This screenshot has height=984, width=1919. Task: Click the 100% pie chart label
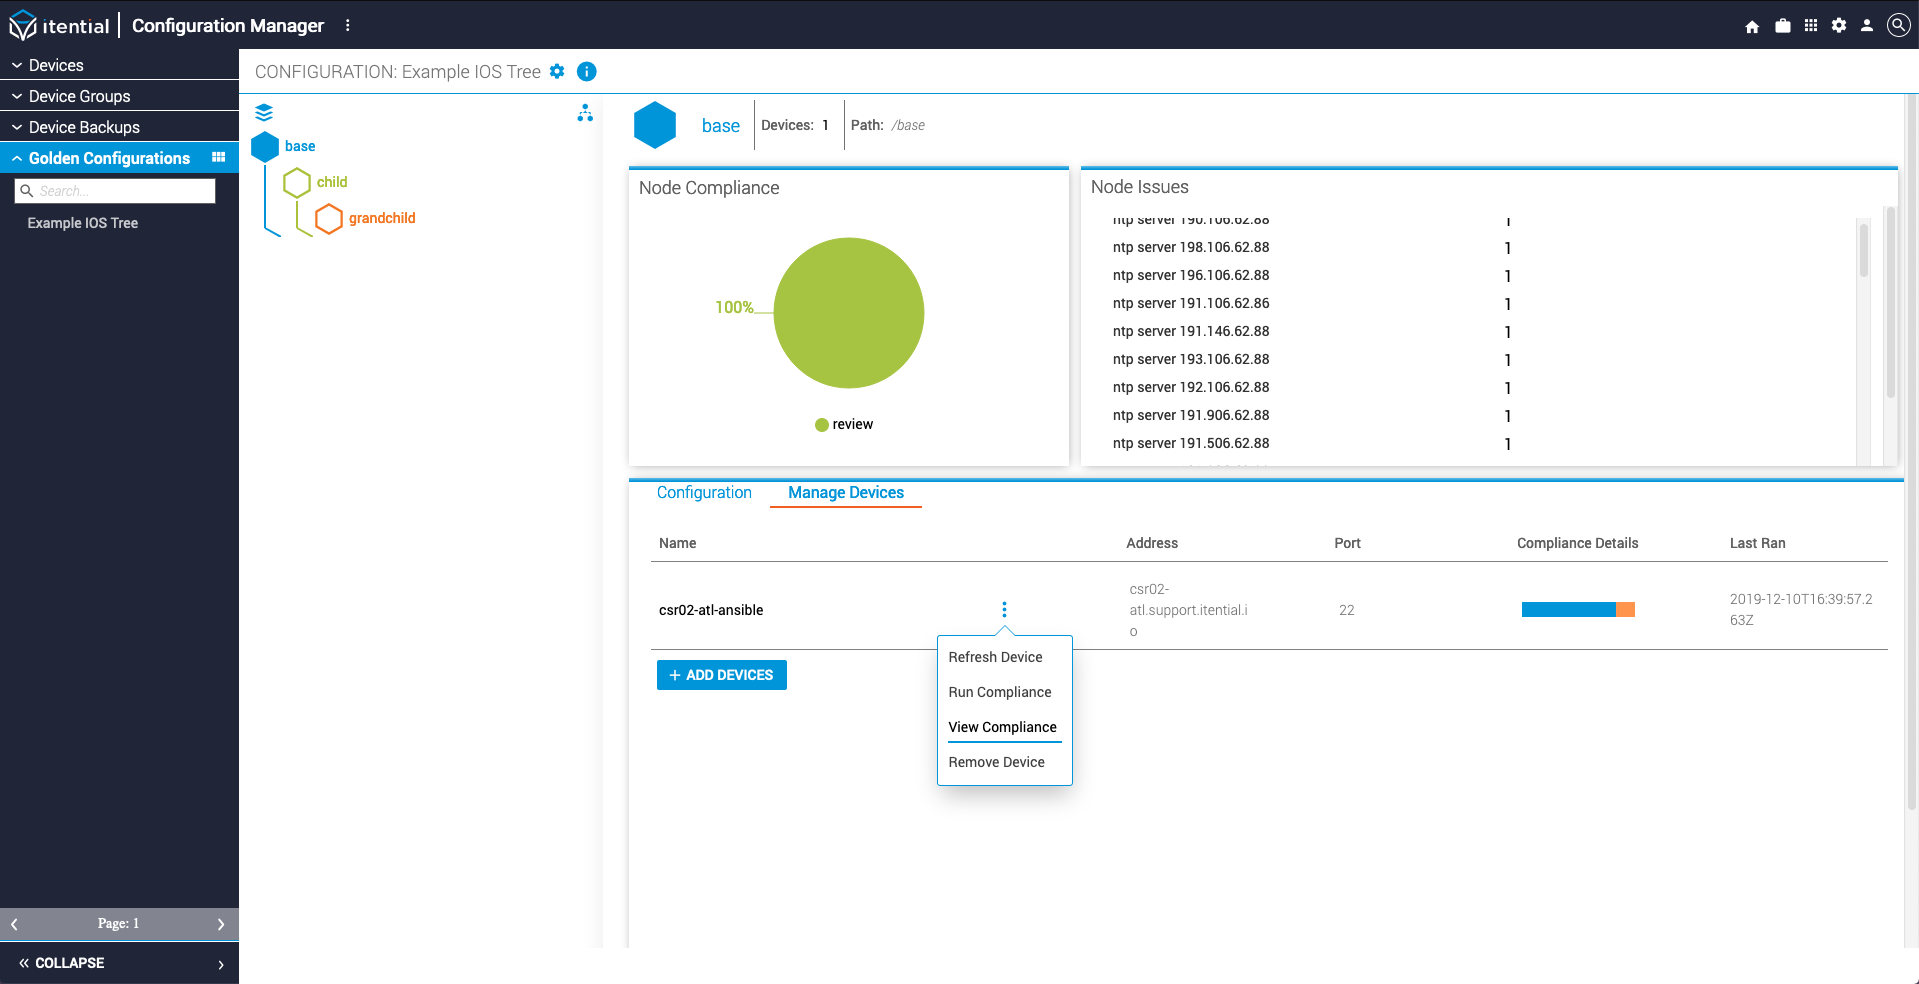[x=734, y=307]
